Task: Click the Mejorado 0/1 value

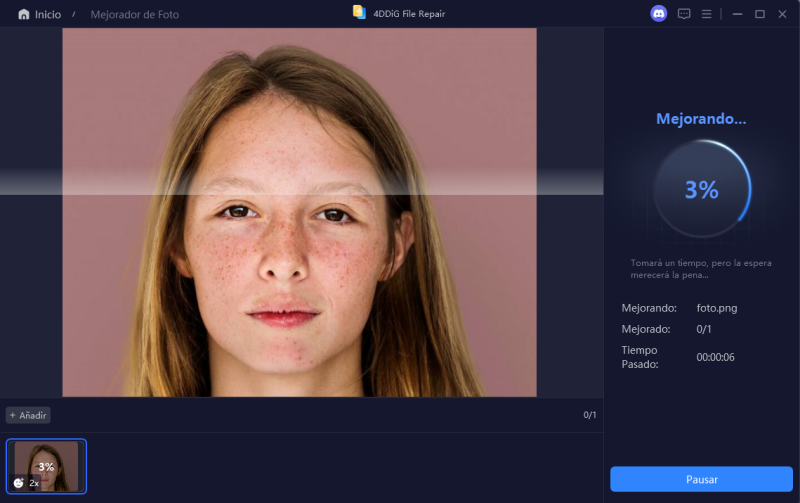Action: coord(704,329)
